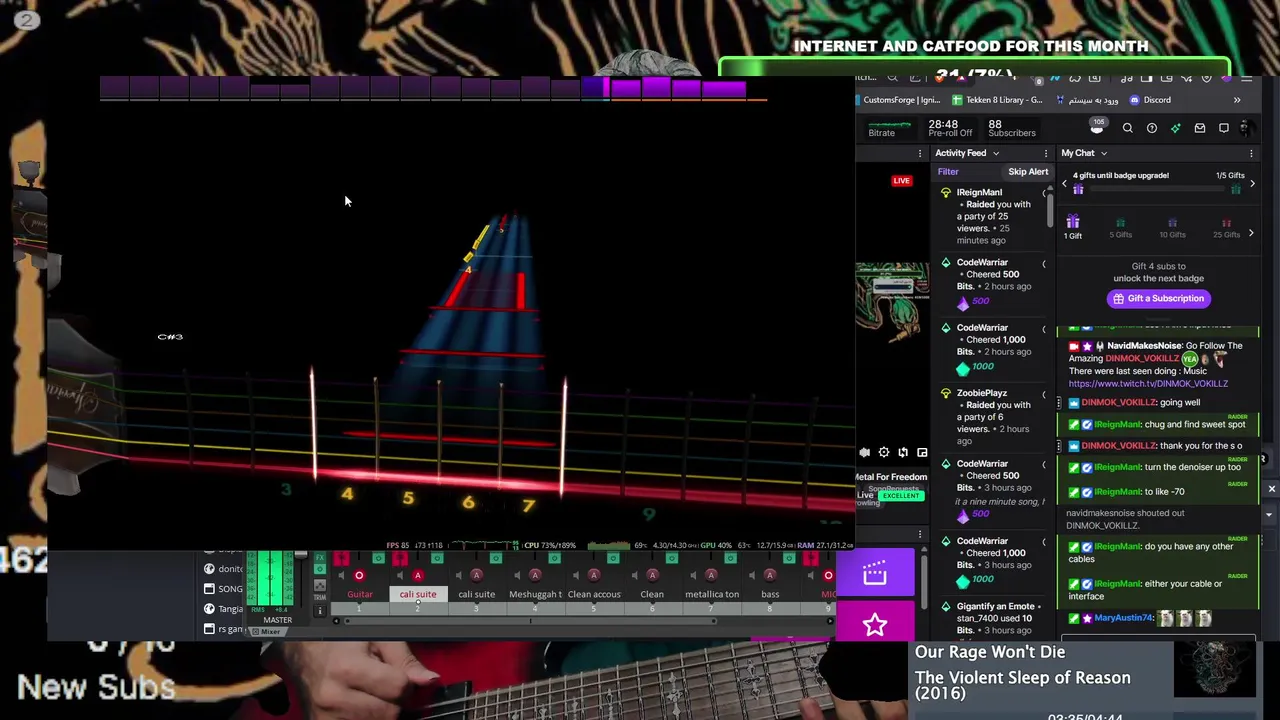Open the notifications icon showing 105

coord(1097,127)
